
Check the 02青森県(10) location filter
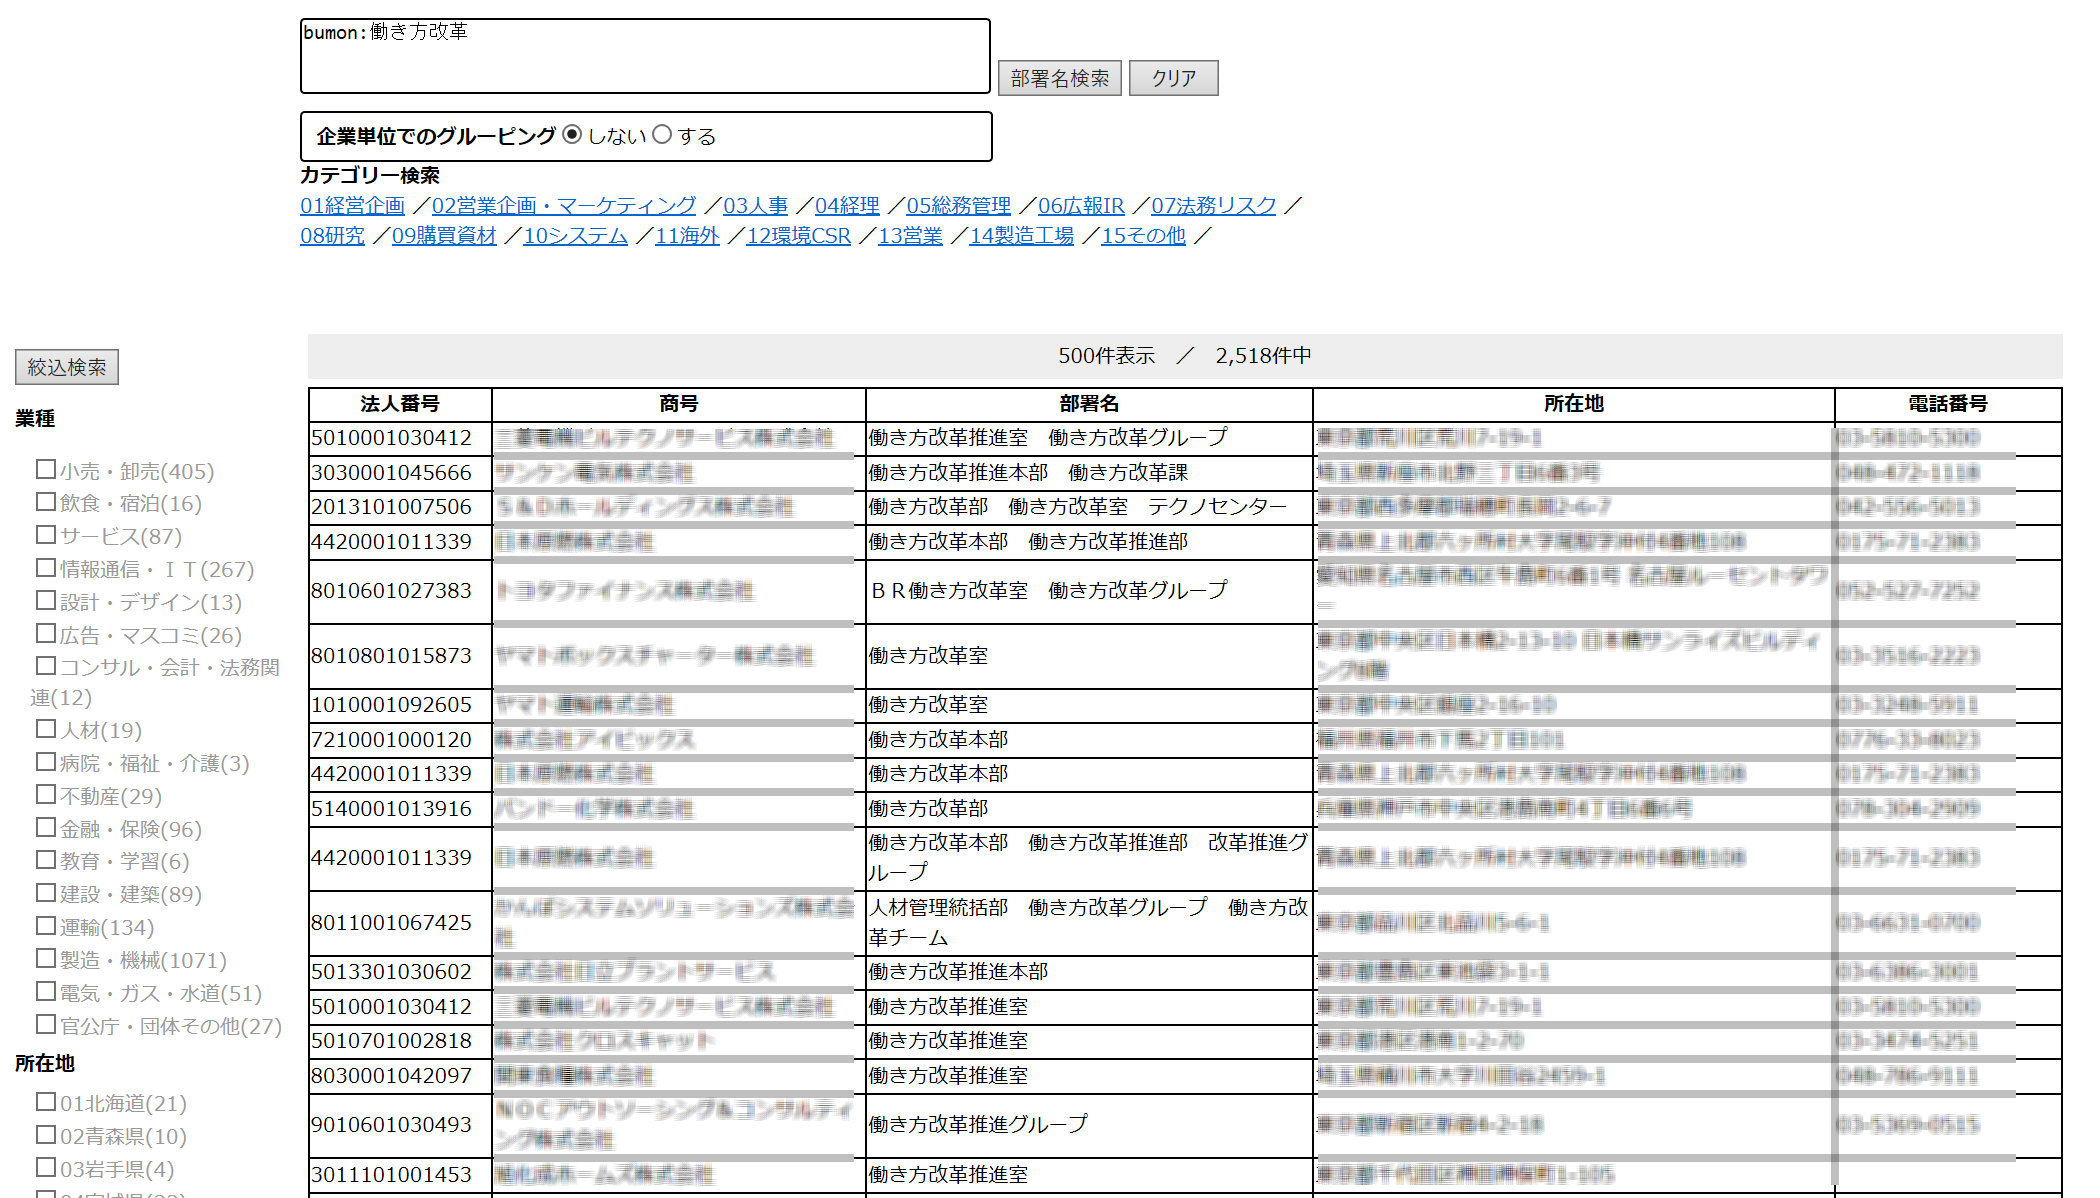click(44, 1134)
